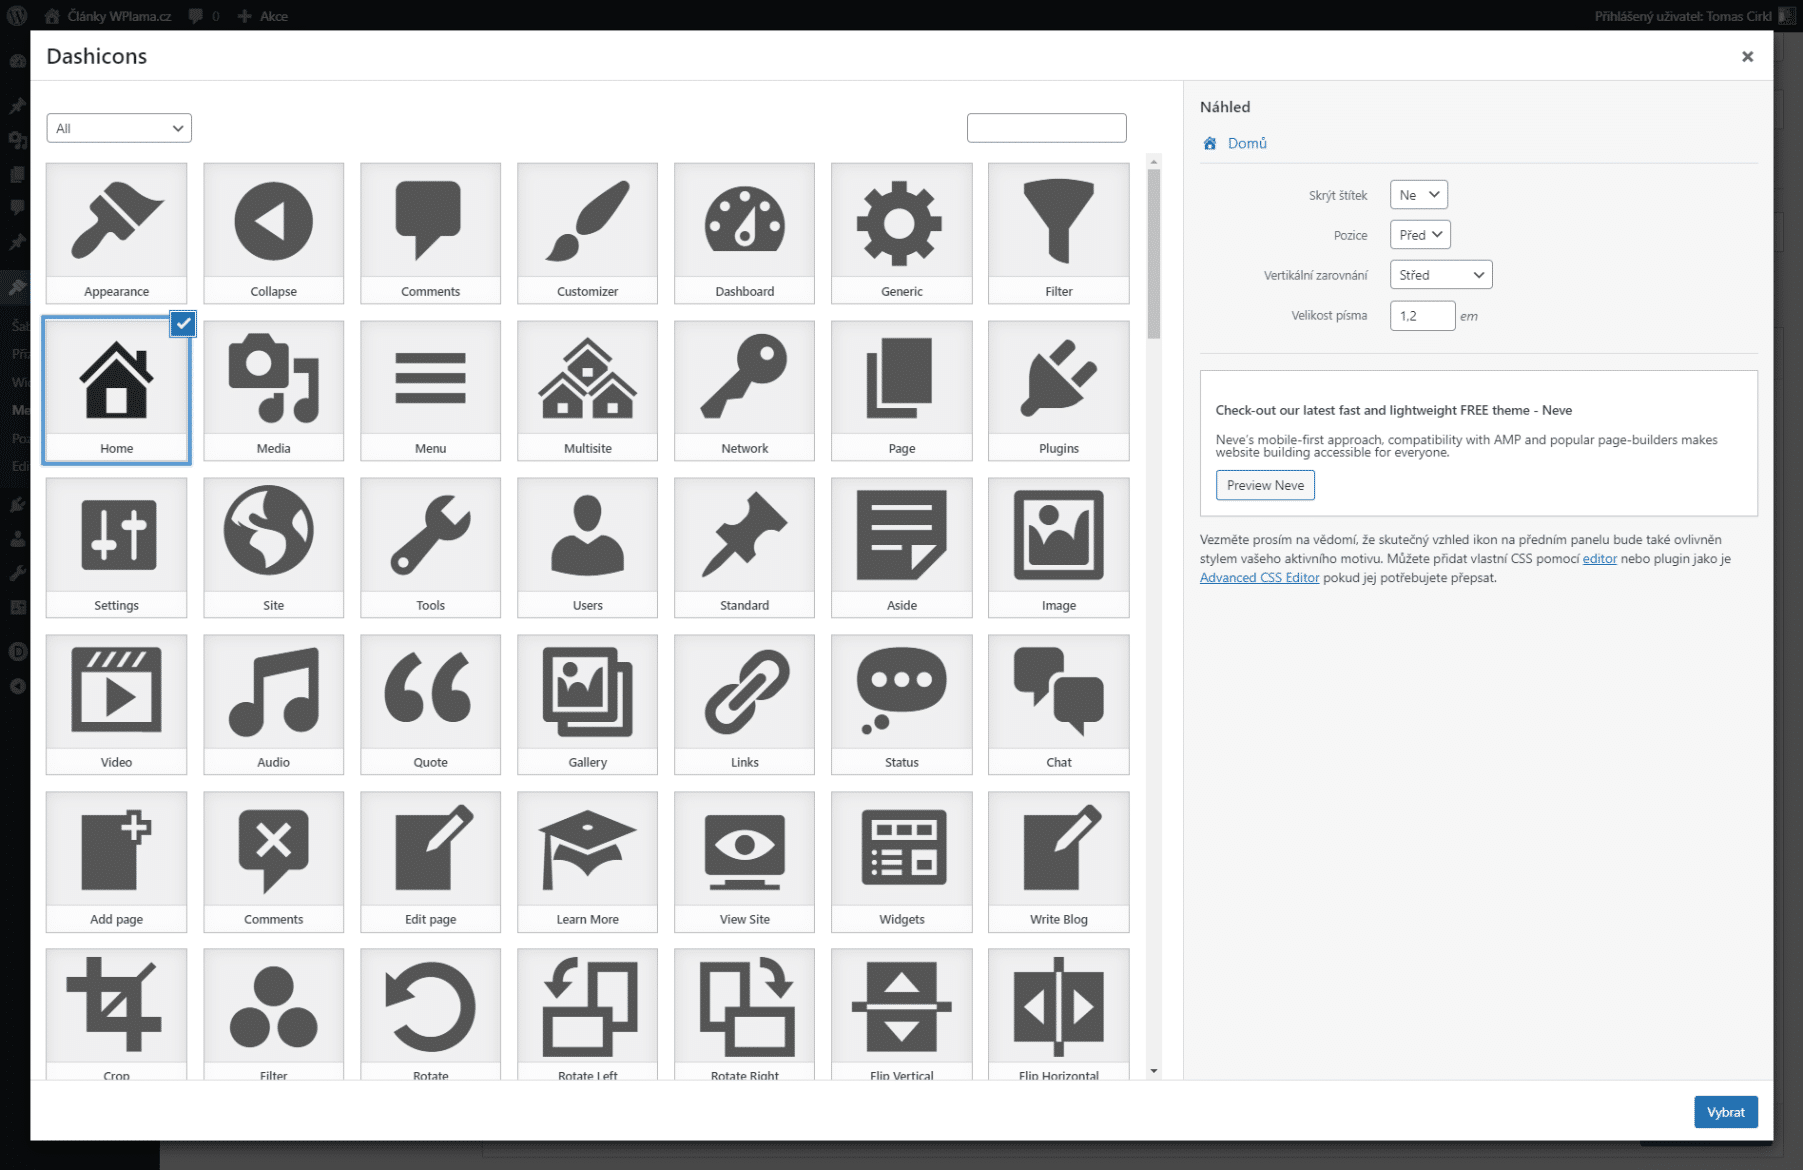Choose the Collapse arrow icon
This screenshot has width=1803, height=1170.
(x=273, y=233)
